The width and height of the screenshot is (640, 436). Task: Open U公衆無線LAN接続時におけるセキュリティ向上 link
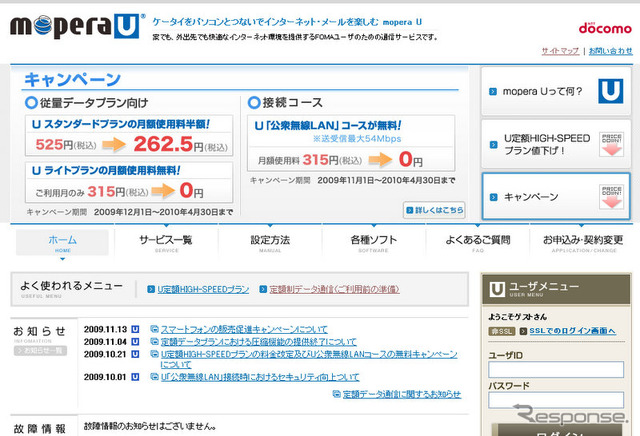pos(260,377)
